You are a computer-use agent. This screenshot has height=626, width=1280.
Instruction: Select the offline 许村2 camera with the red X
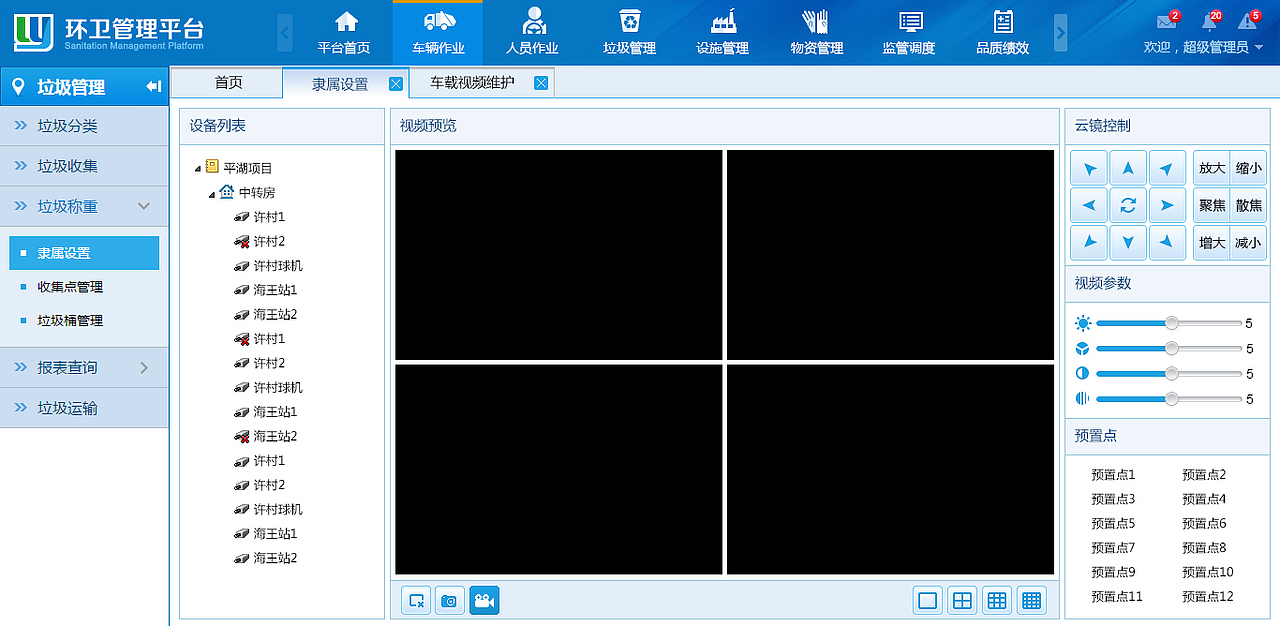pyautogui.click(x=260, y=241)
